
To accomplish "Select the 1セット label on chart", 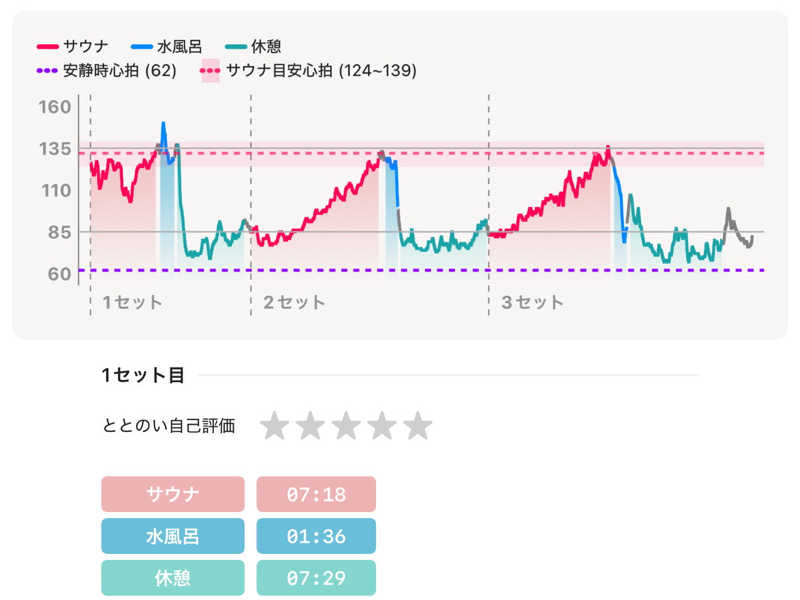I will pyautogui.click(x=132, y=302).
